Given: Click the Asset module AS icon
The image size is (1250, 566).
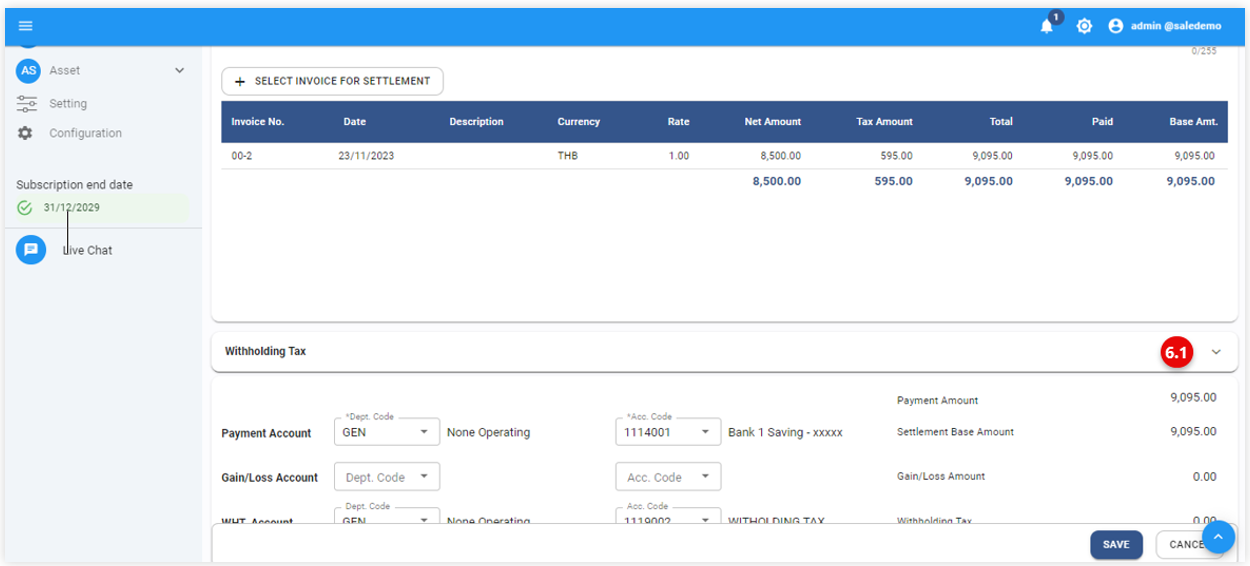Looking at the screenshot, I should [29, 71].
